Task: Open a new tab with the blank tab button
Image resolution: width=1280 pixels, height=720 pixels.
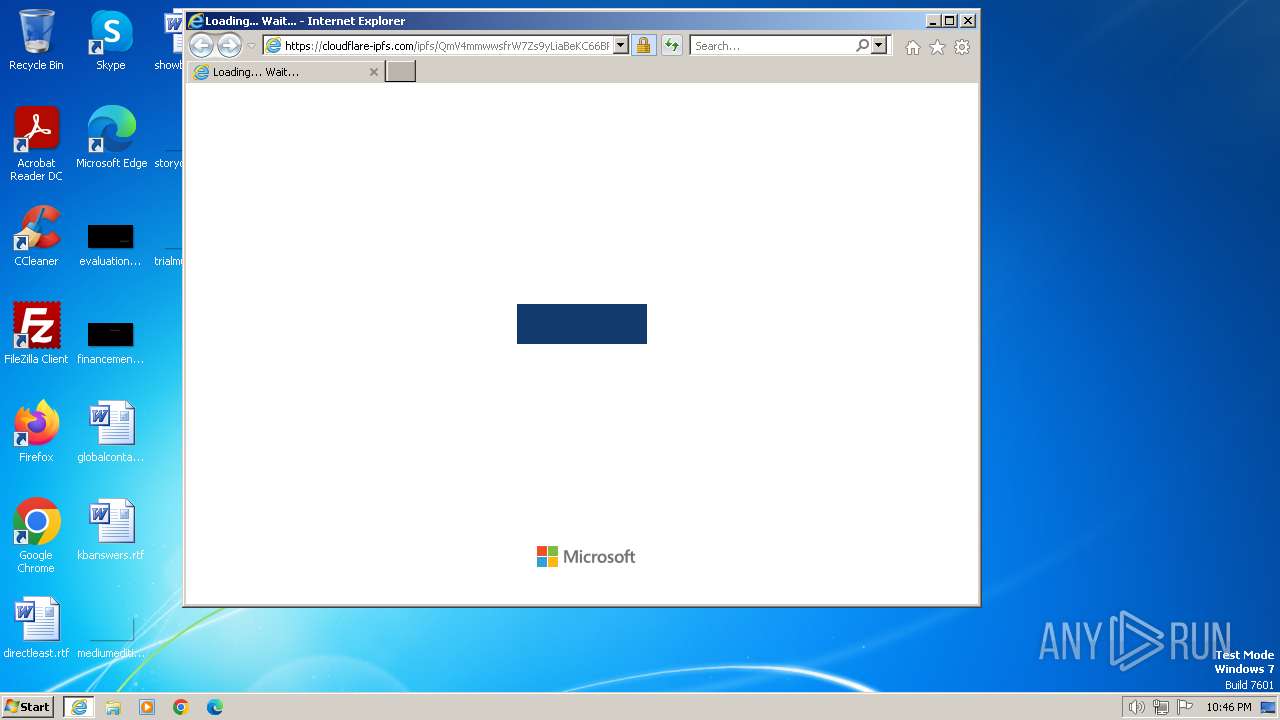Action: point(400,71)
